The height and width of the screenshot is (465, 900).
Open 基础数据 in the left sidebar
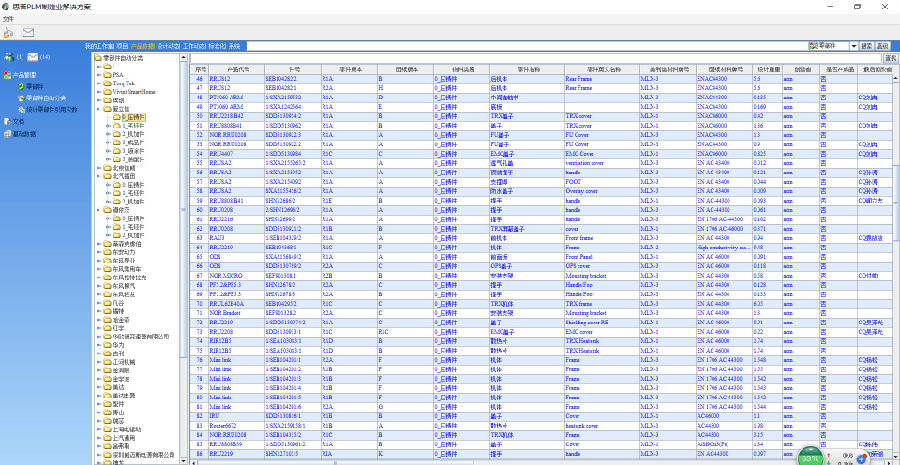[25, 134]
